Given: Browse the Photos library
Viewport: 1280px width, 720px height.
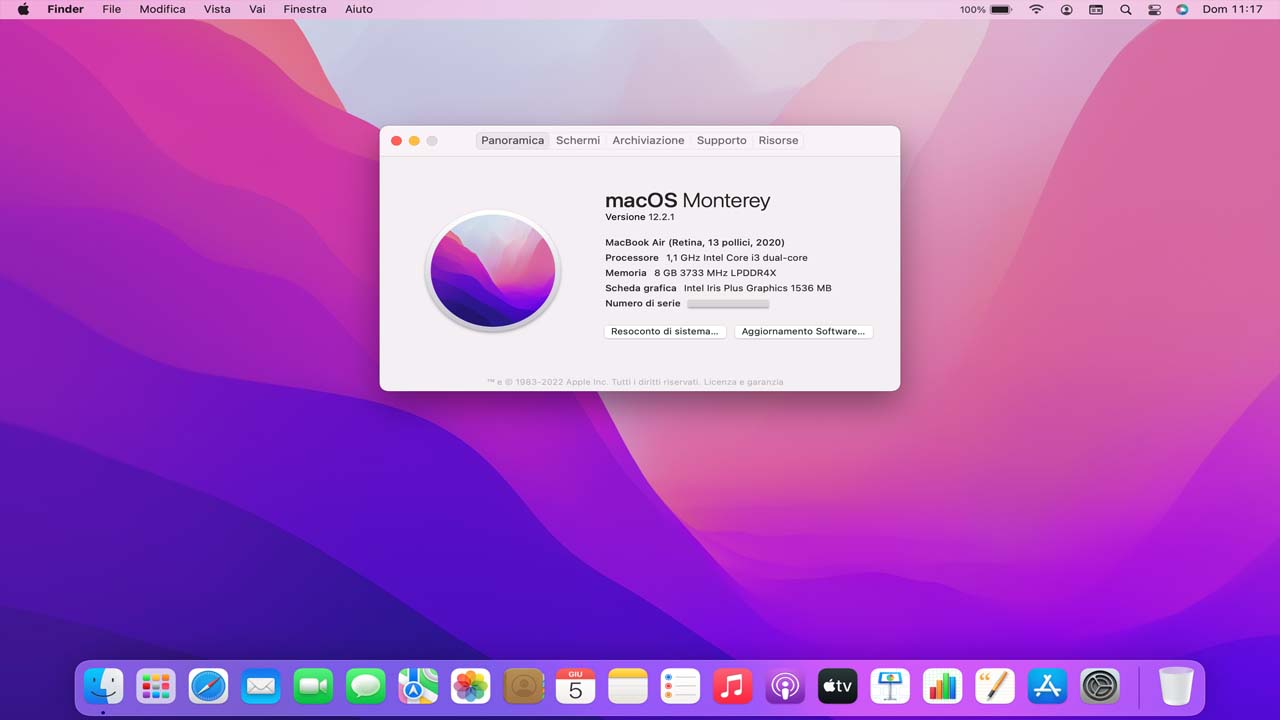Looking at the screenshot, I should point(470,686).
